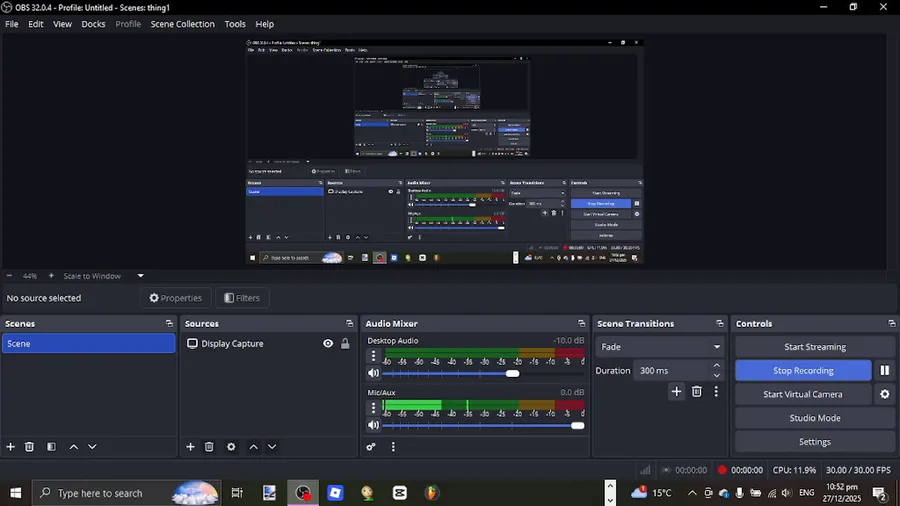Add a scene transition with plus icon
Viewport: 900px width, 506px height.
pos(676,391)
